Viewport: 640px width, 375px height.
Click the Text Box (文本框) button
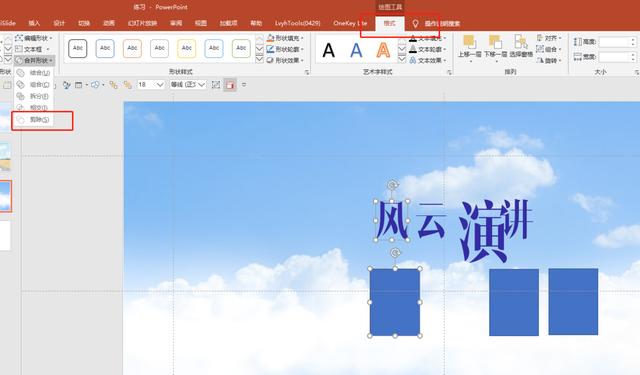[x=32, y=49]
